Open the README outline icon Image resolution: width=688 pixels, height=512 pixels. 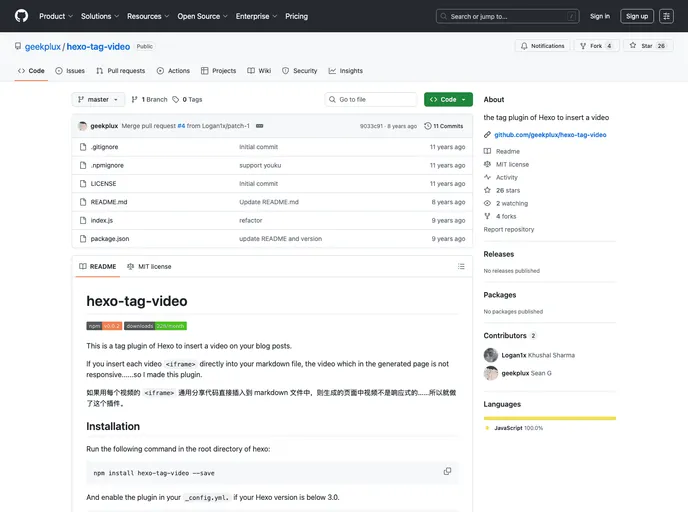pos(461,266)
